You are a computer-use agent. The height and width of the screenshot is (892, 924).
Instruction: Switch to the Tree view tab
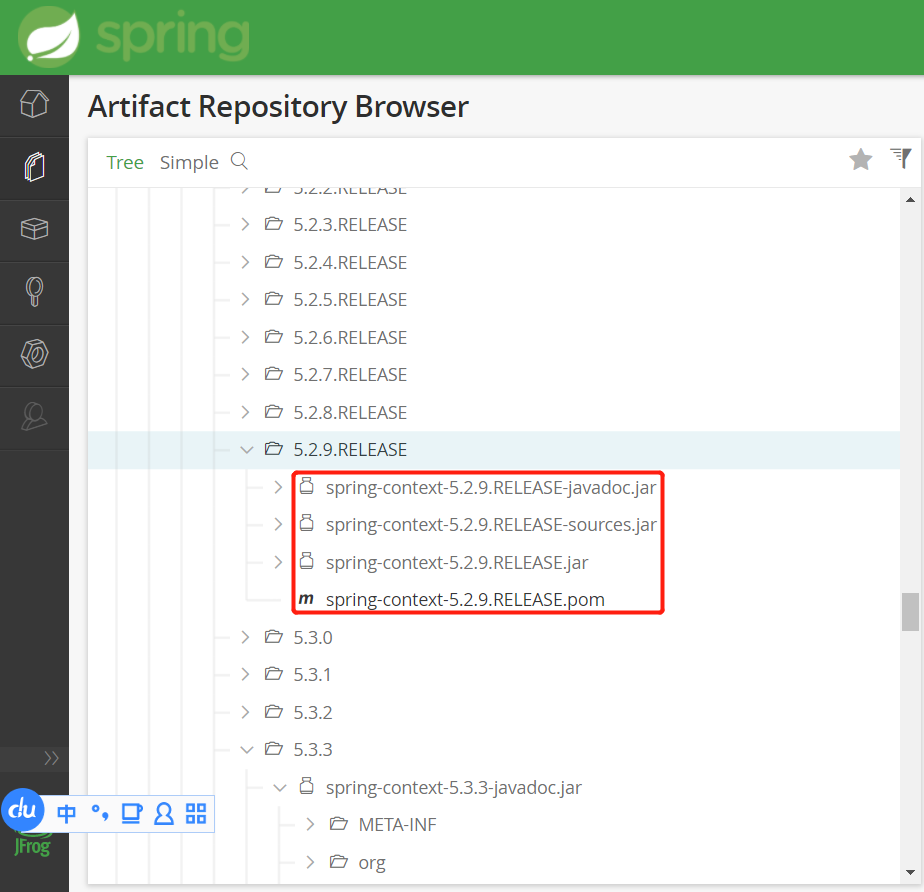[x=125, y=162]
